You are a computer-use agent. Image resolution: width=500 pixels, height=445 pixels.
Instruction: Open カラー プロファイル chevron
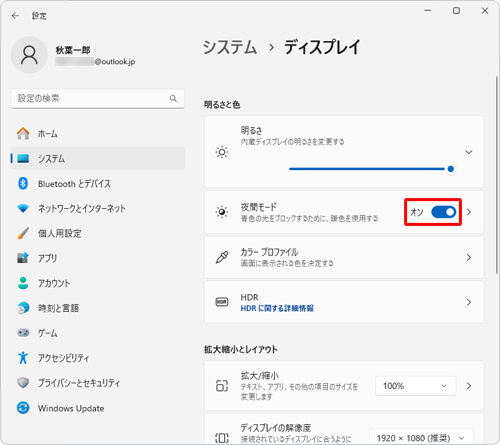coord(469,257)
